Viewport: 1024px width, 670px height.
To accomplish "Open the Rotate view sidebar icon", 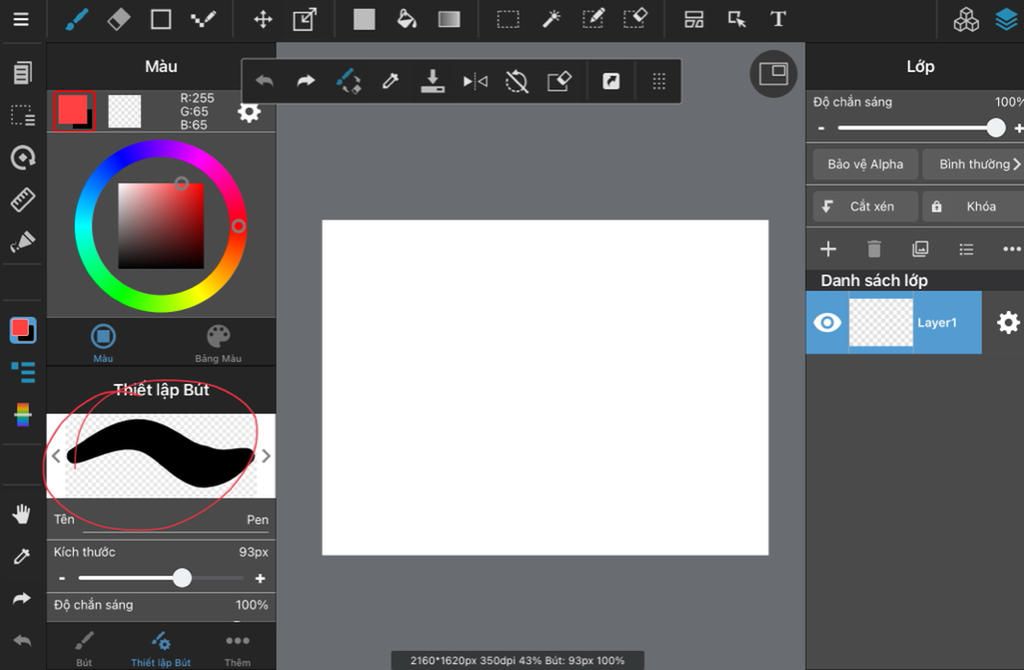I will pyautogui.click(x=22, y=157).
